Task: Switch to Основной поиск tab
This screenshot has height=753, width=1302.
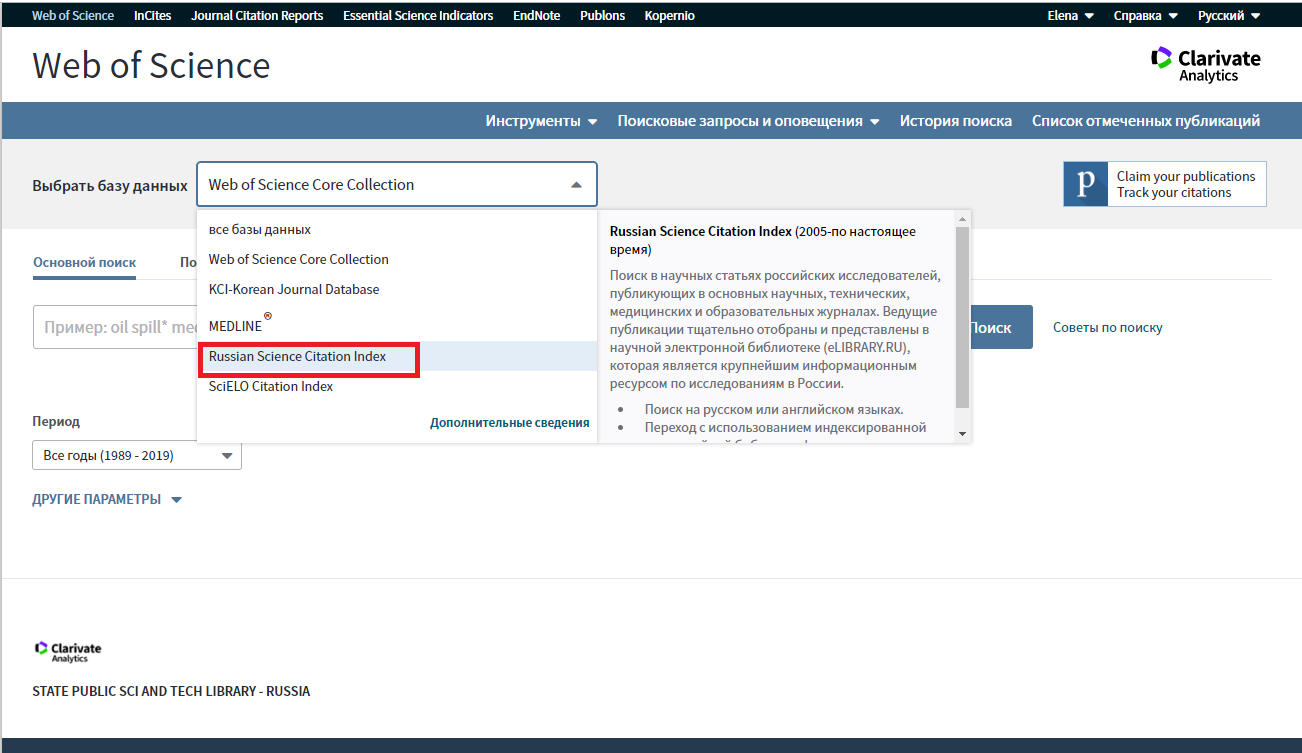Action: (x=84, y=263)
